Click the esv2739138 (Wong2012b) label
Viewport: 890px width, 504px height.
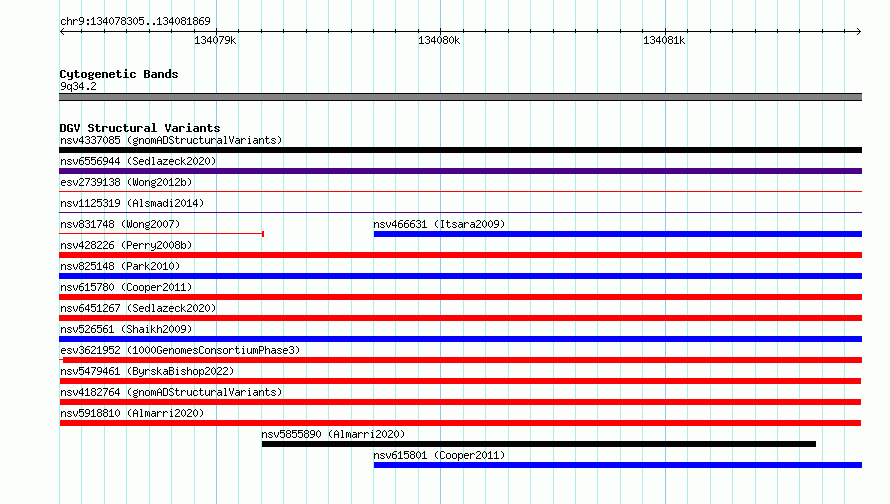[x=126, y=182]
